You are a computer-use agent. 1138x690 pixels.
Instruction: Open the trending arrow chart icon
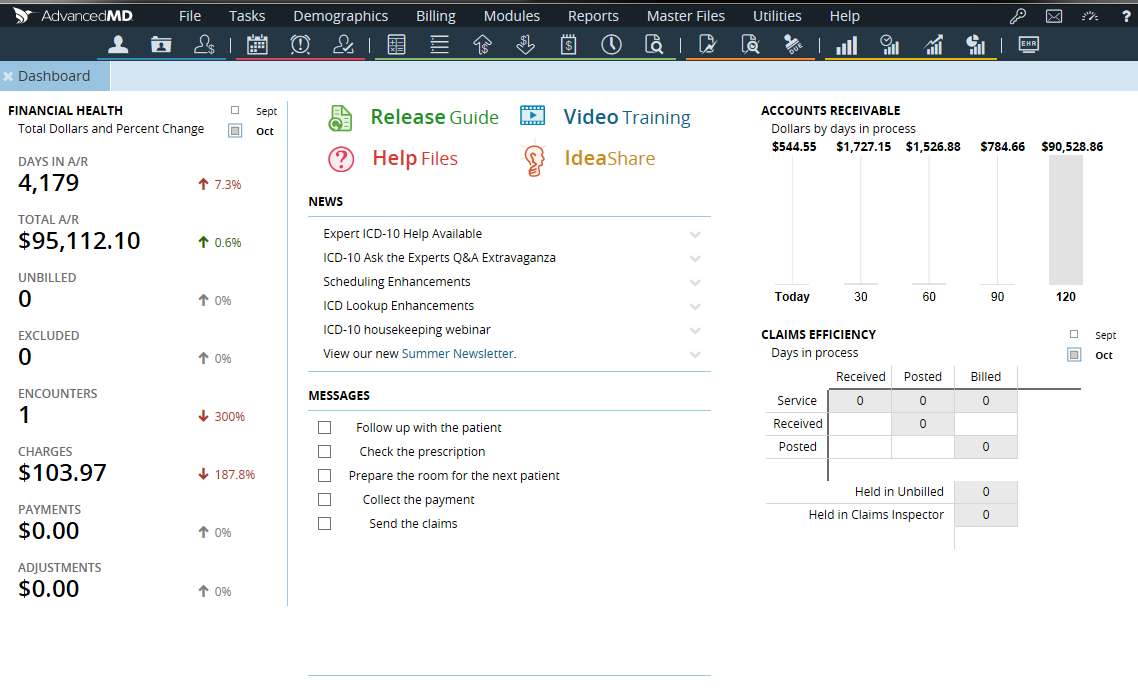(x=933, y=45)
